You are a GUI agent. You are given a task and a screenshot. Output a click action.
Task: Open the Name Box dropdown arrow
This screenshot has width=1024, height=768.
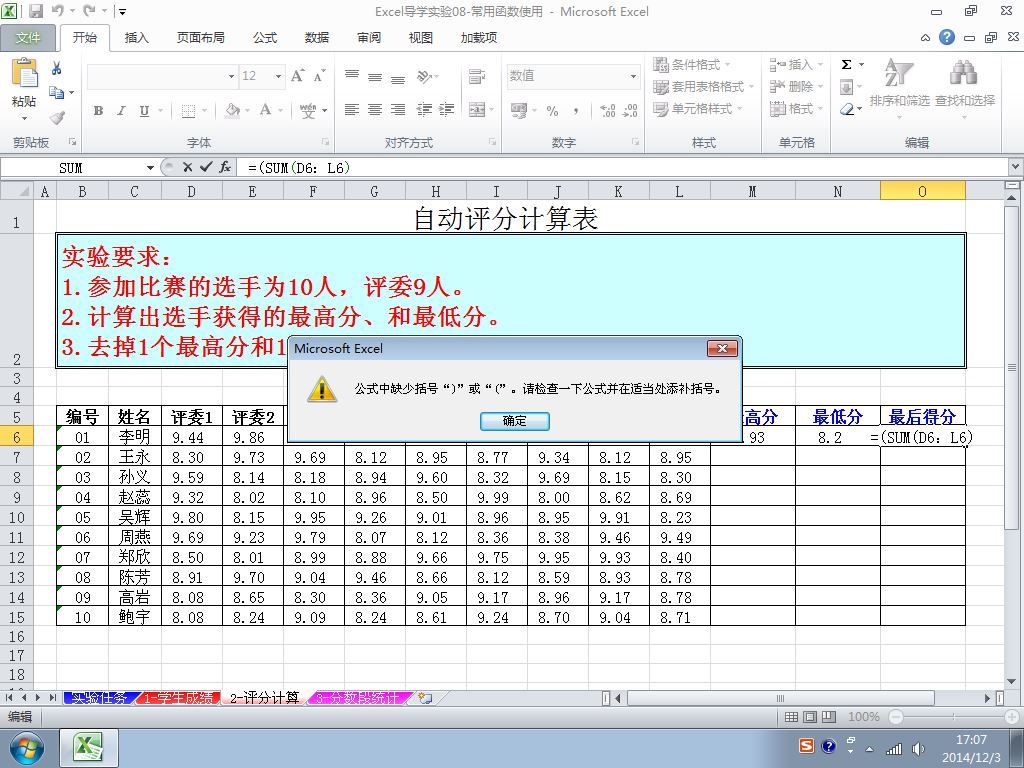click(150, 168)
